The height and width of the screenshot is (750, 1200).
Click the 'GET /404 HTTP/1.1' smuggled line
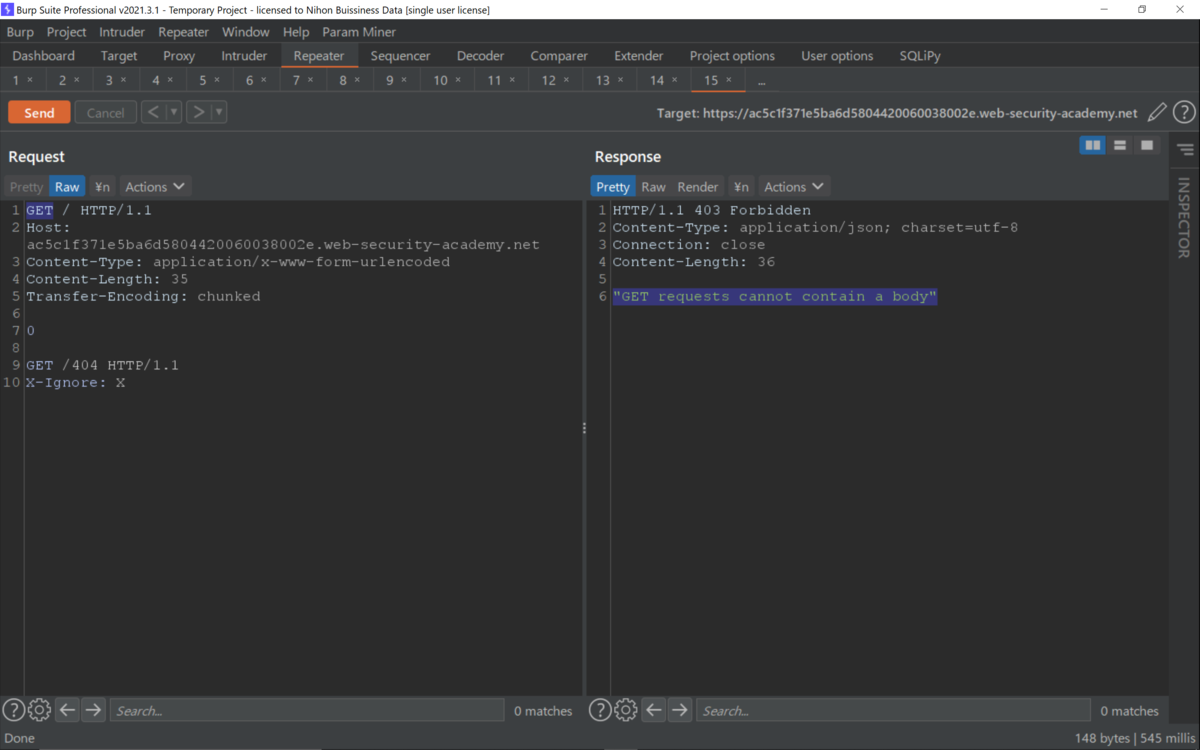click(102, 365)
